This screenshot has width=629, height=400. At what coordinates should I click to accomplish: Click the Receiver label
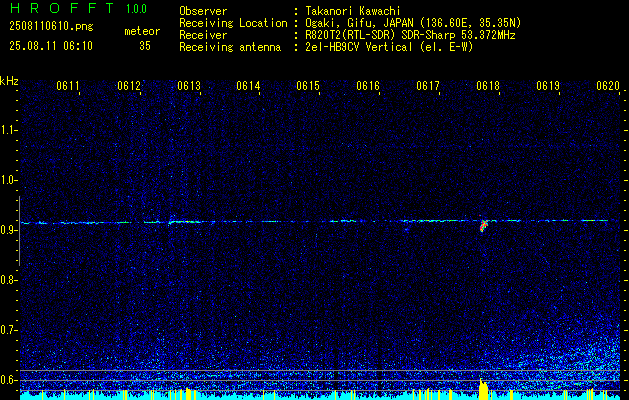pyautogui.click(x=203, y=35)
